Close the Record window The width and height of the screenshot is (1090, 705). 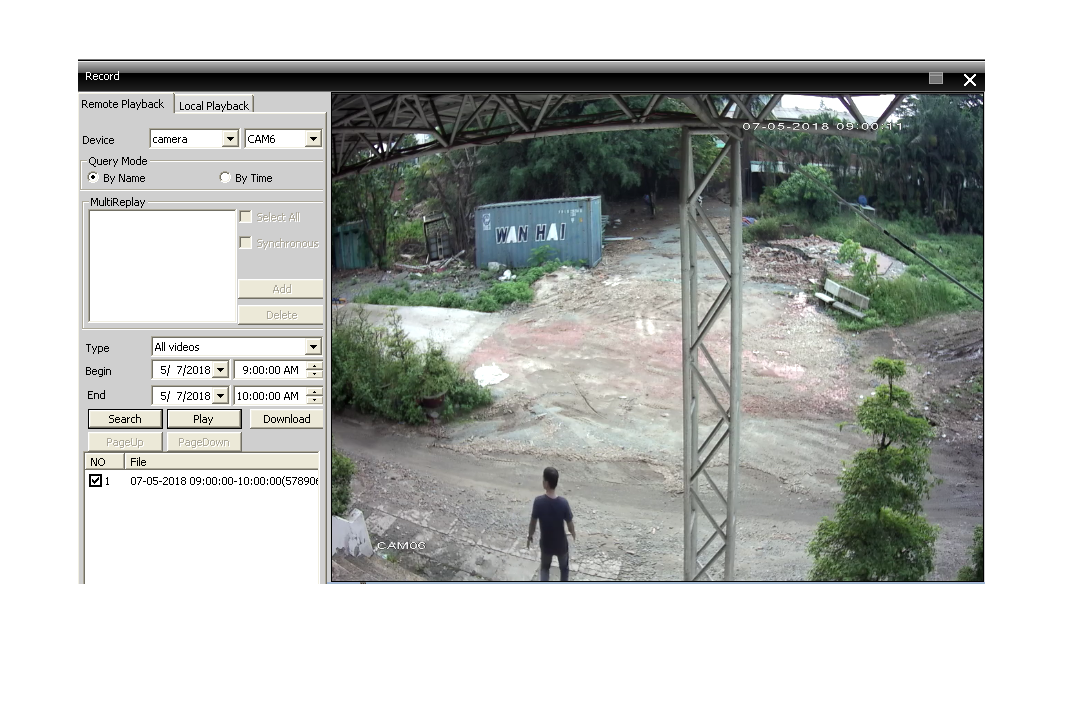pos(969,80)
